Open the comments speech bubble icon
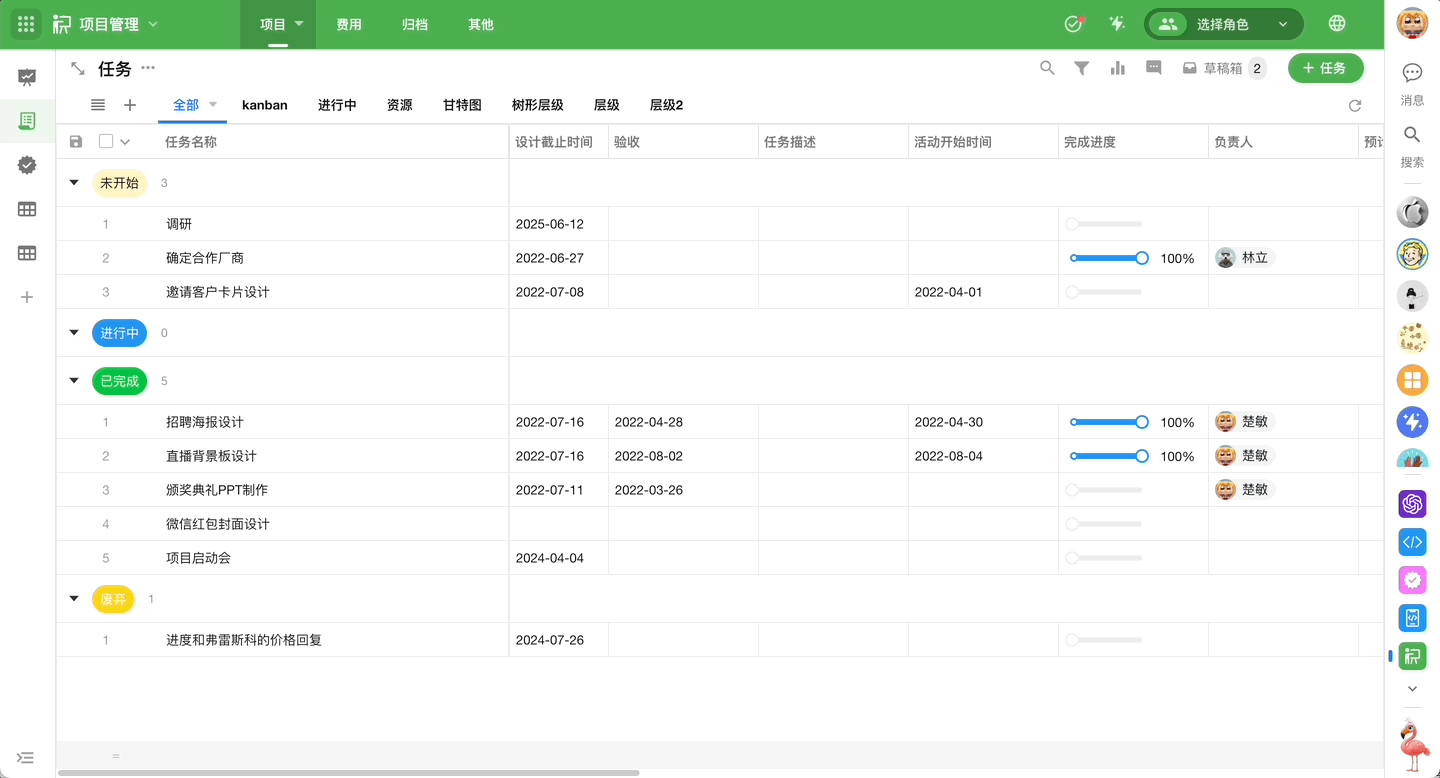This screenshot has height=778, width=1440. pos(1154,68)
